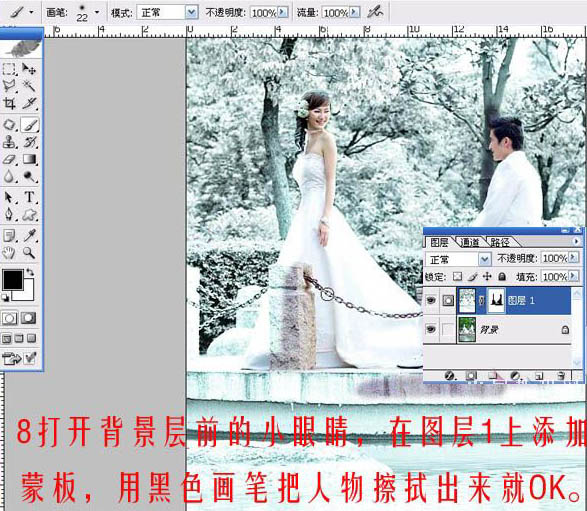Open the brush preset picker arrow
The height and width of the screenshot is (511, 587).
point(97,12)
